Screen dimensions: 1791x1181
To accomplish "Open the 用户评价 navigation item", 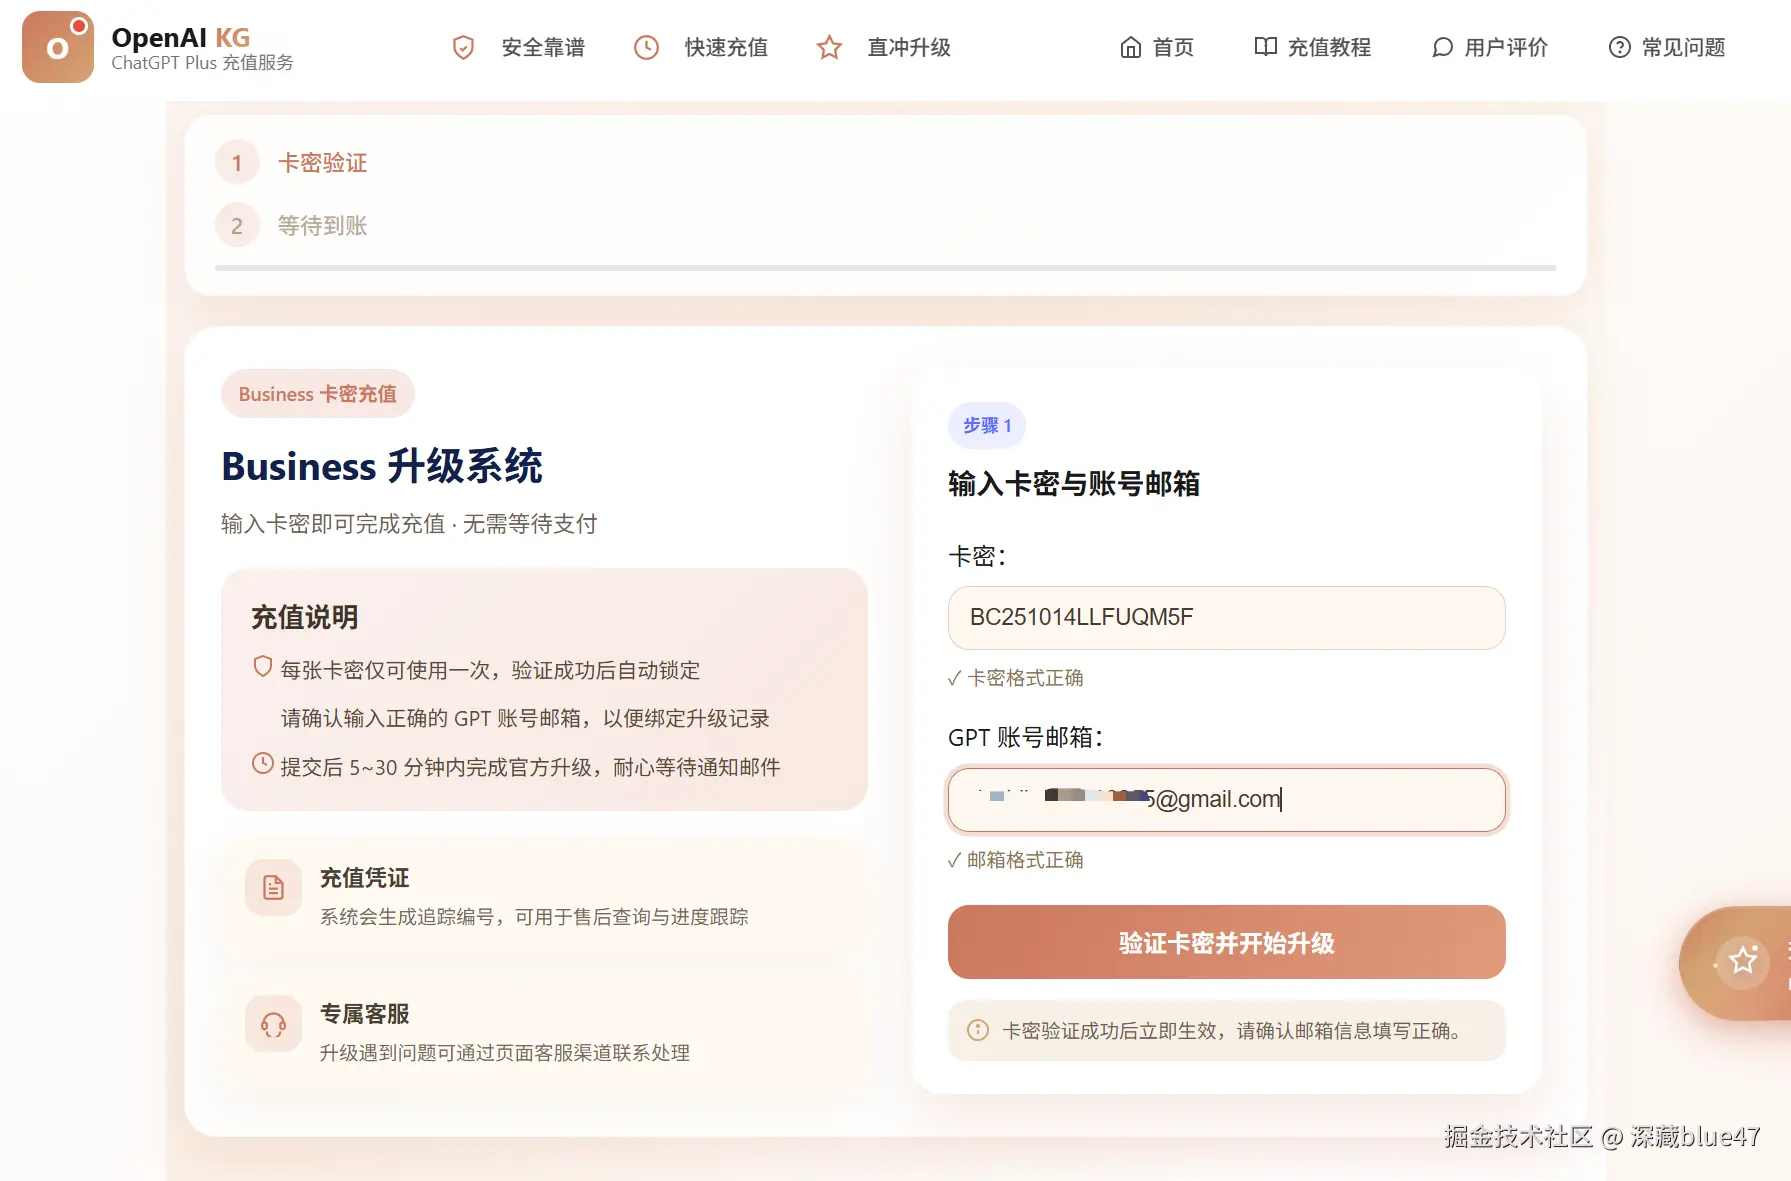I will click(1490, 47).
